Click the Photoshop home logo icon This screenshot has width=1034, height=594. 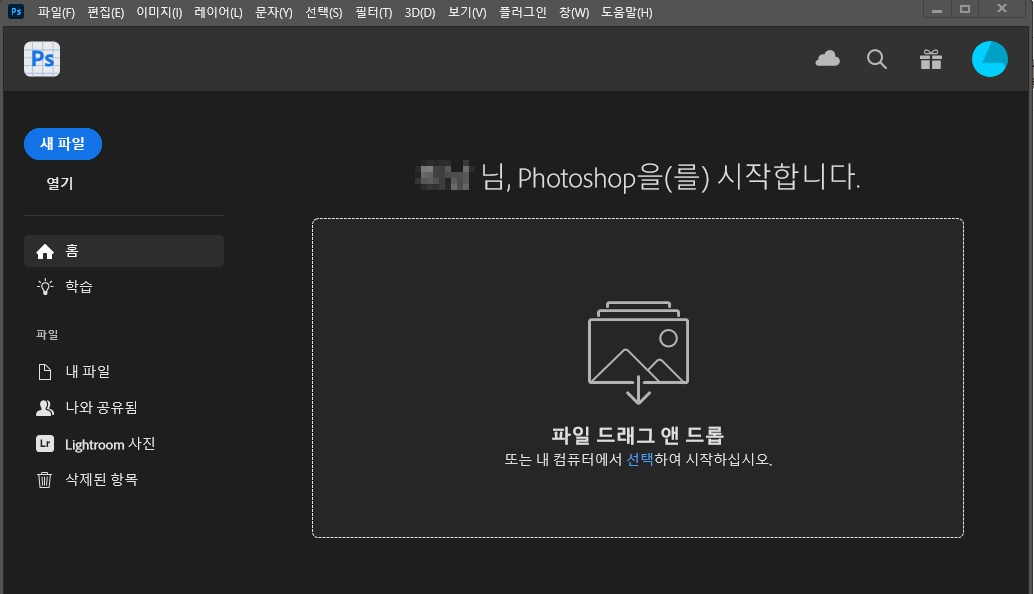[x=42, y=59]
